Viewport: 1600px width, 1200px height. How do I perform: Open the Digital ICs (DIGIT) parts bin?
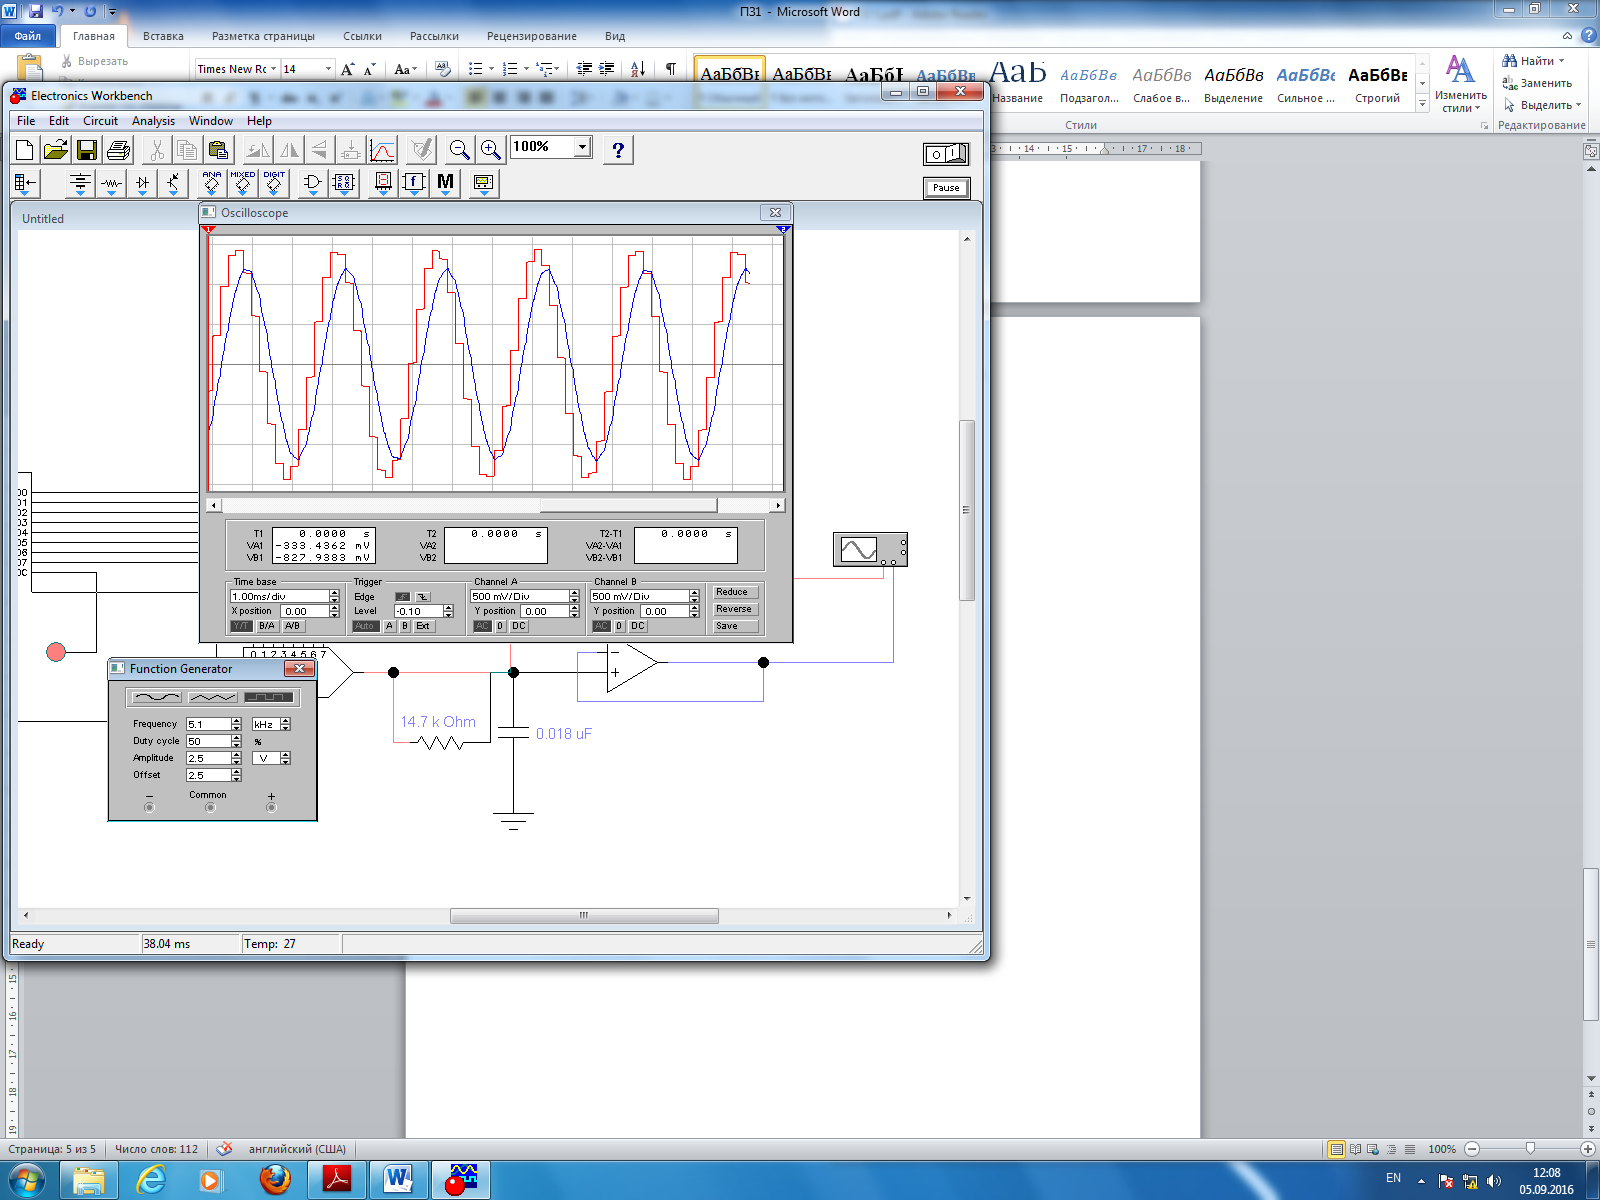point(274,183)
